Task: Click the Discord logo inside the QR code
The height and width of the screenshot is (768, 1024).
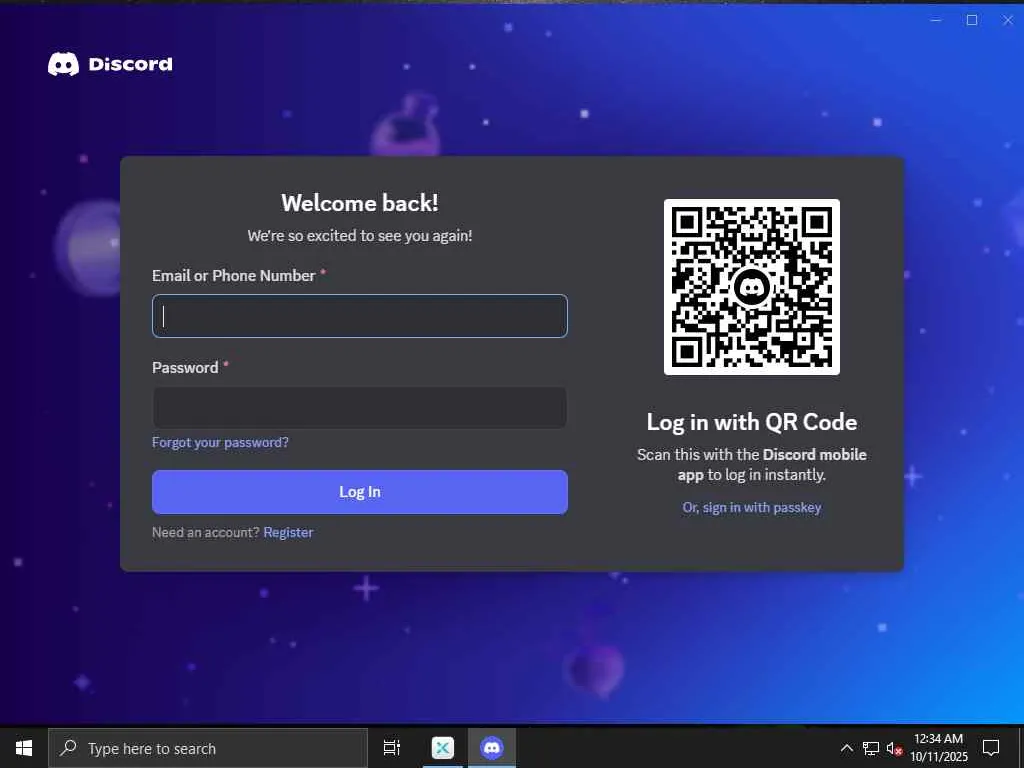Action: pyautogui.click(x=752, y=287)
